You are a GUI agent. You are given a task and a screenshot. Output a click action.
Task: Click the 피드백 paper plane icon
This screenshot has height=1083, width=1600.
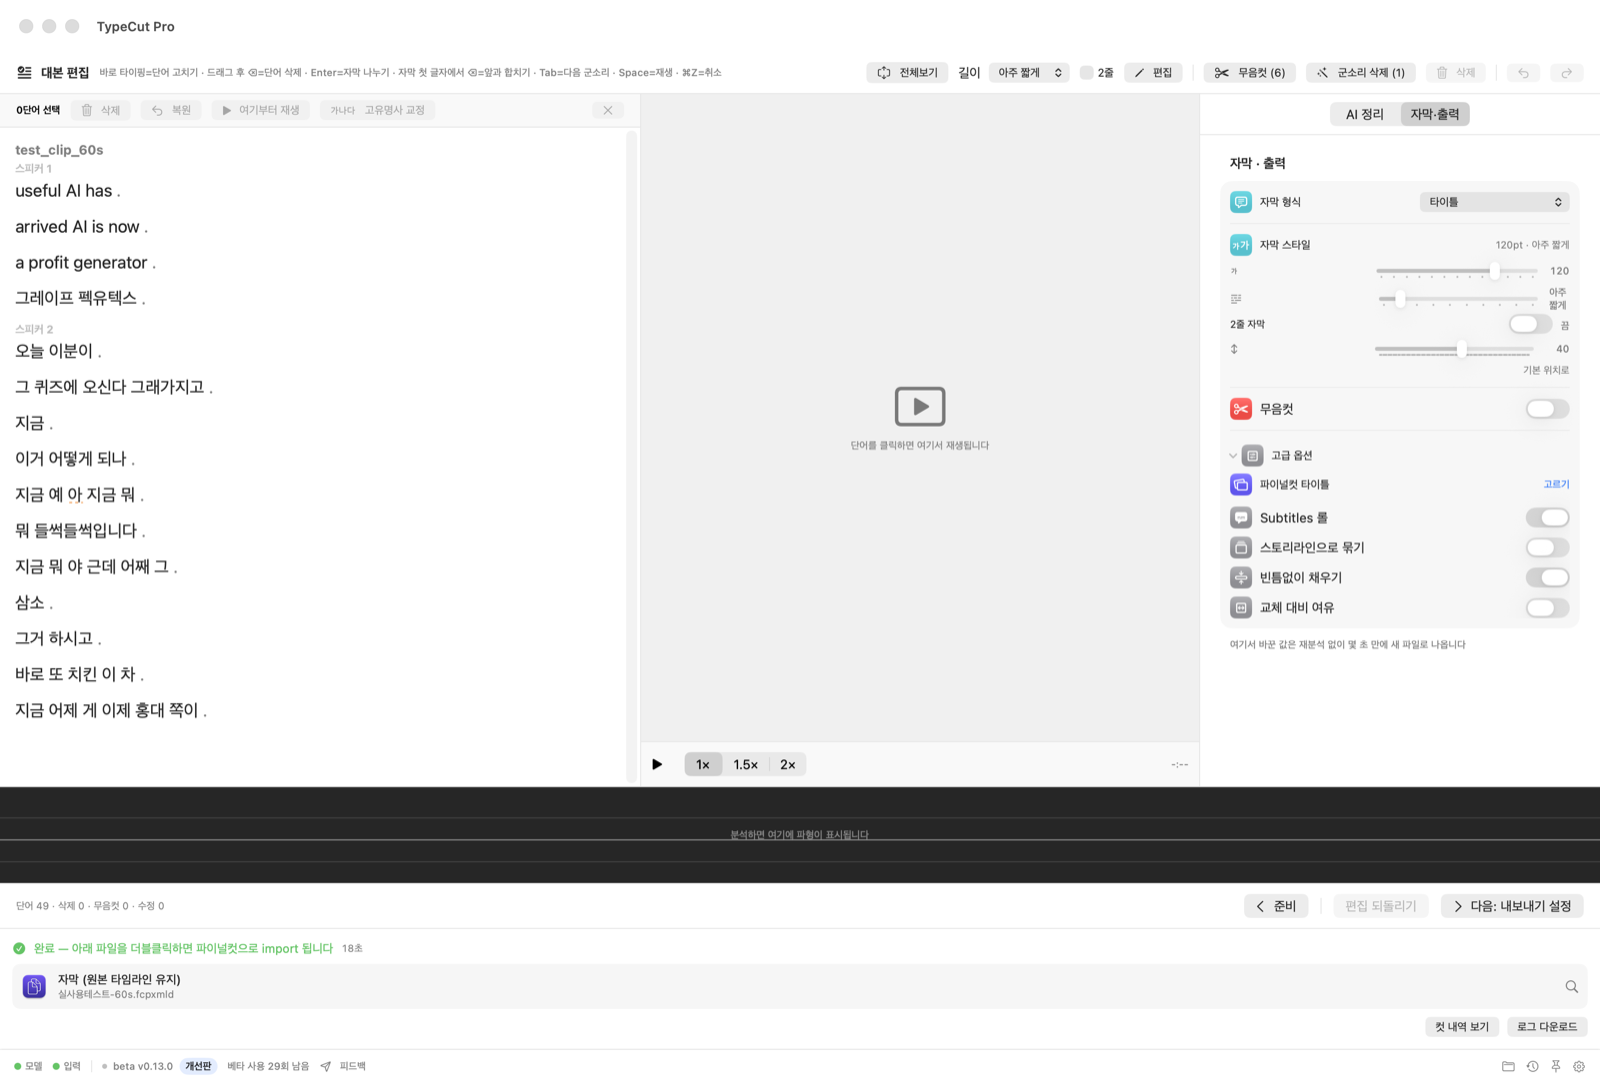tap(325, 1066)
